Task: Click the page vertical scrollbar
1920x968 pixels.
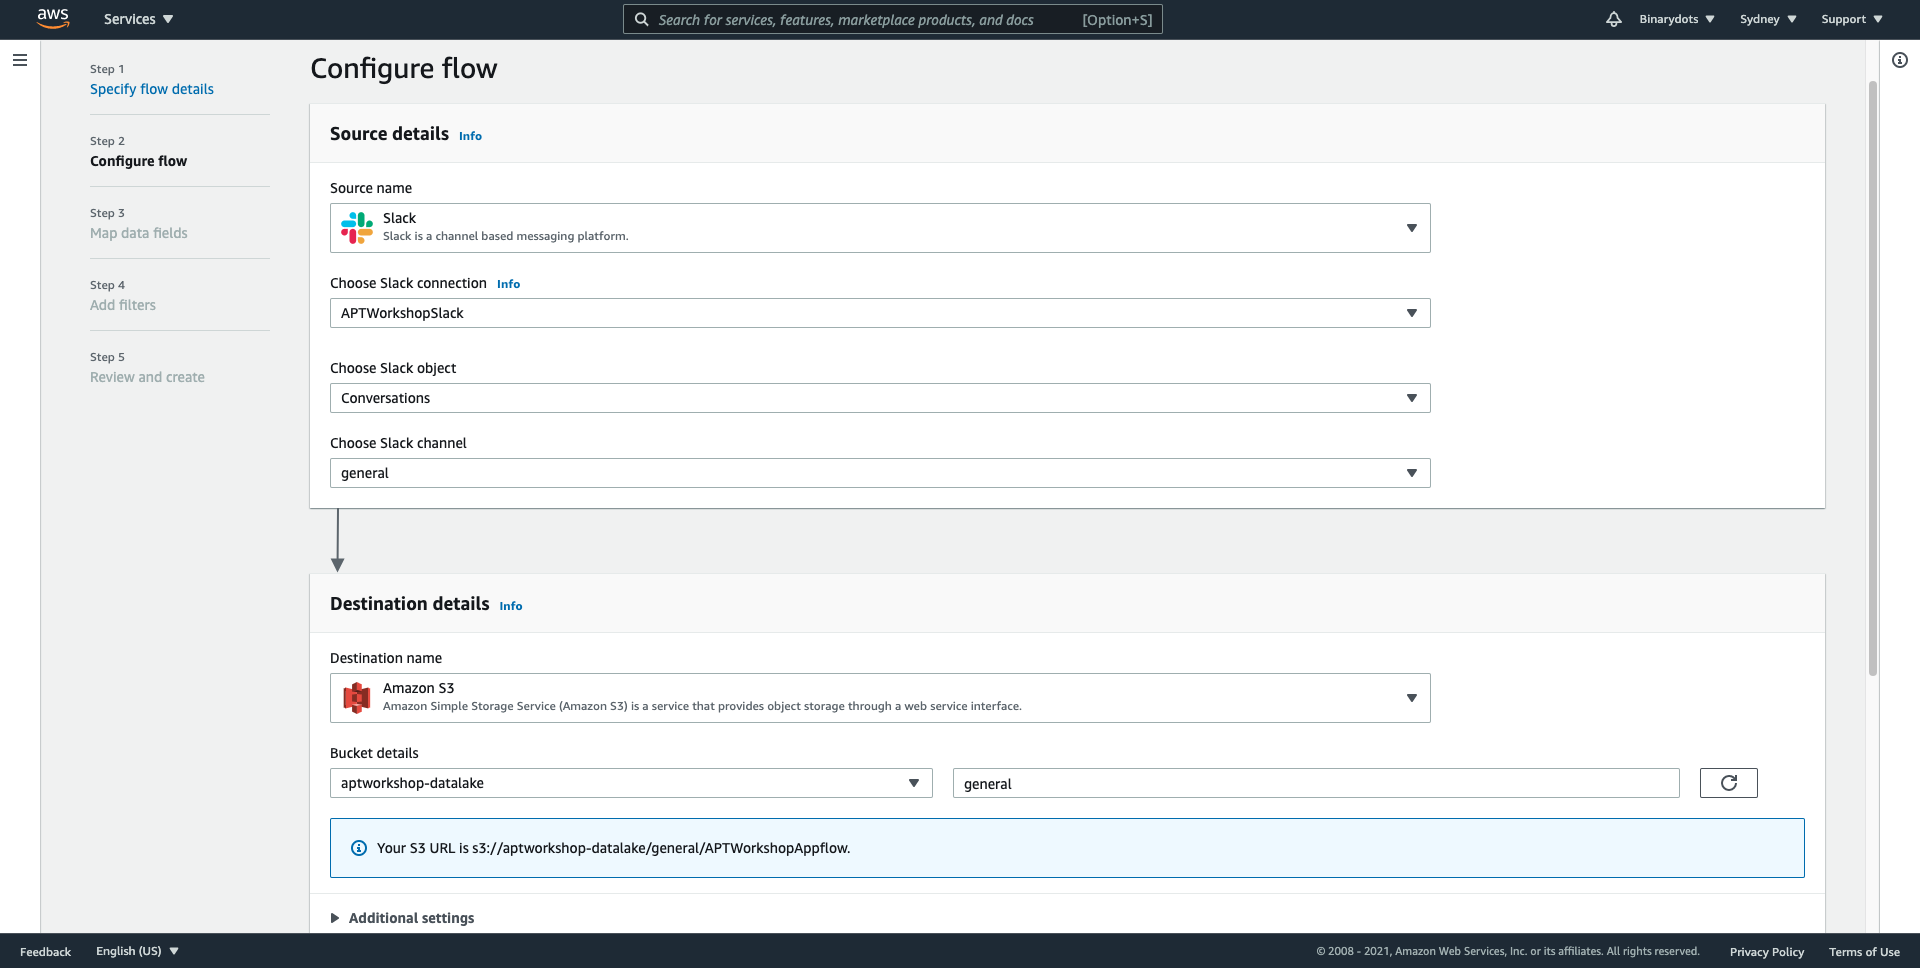Action: [x=1873, y=378]
